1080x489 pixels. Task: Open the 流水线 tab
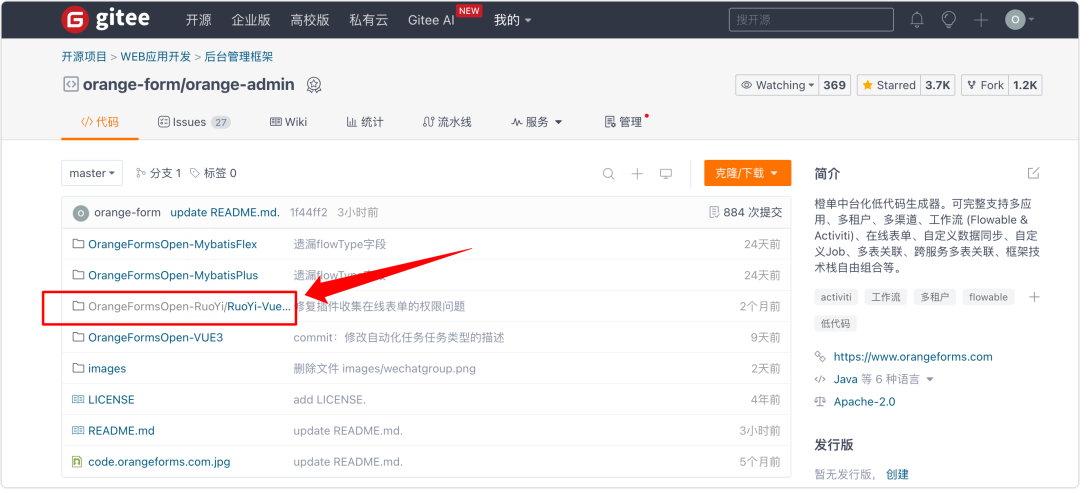click(446, 122)
